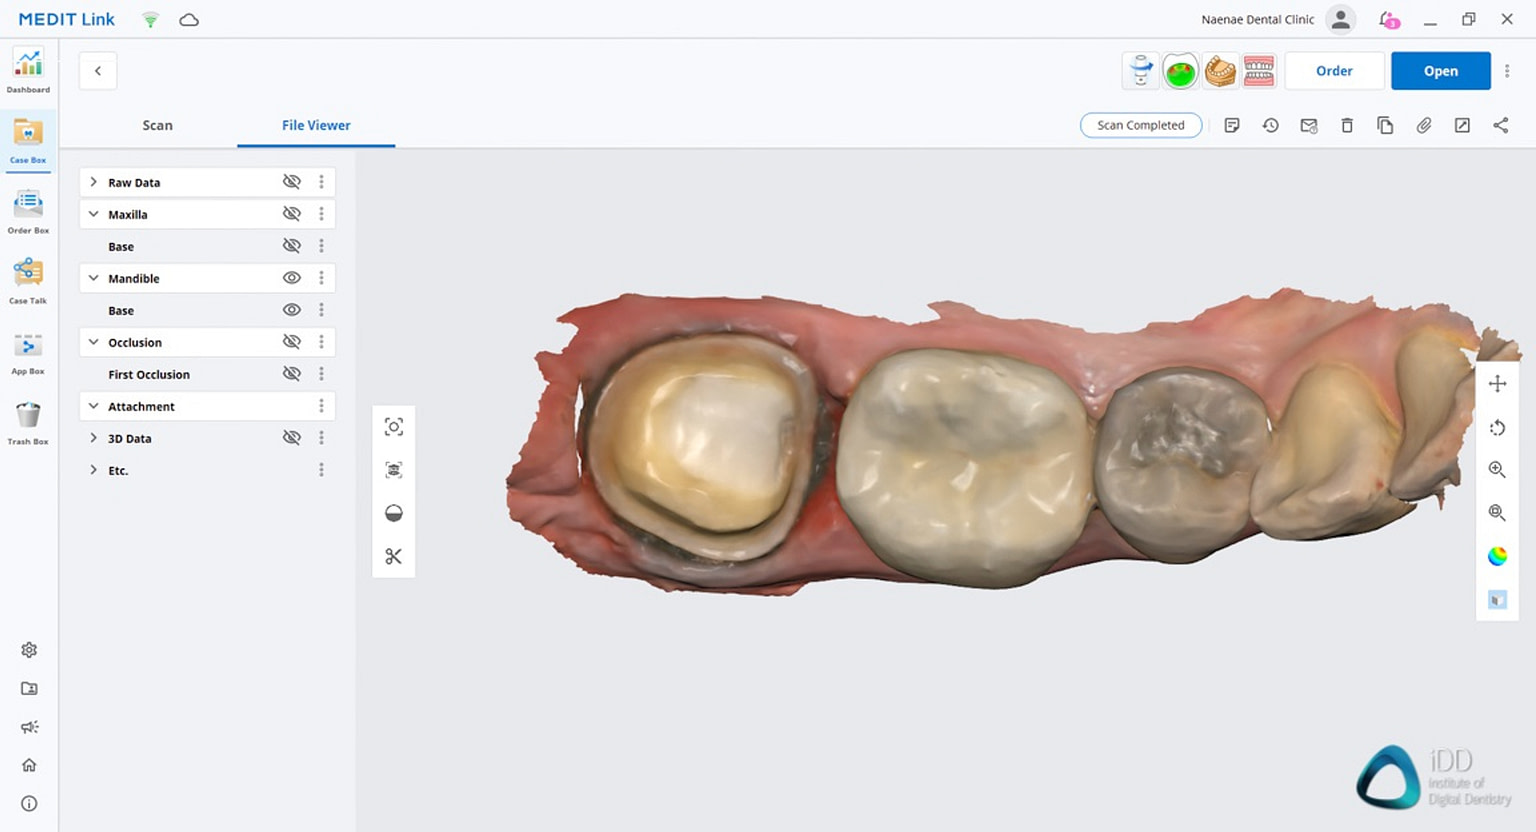Open the history icon near Scan Completed

[1270, 125]
